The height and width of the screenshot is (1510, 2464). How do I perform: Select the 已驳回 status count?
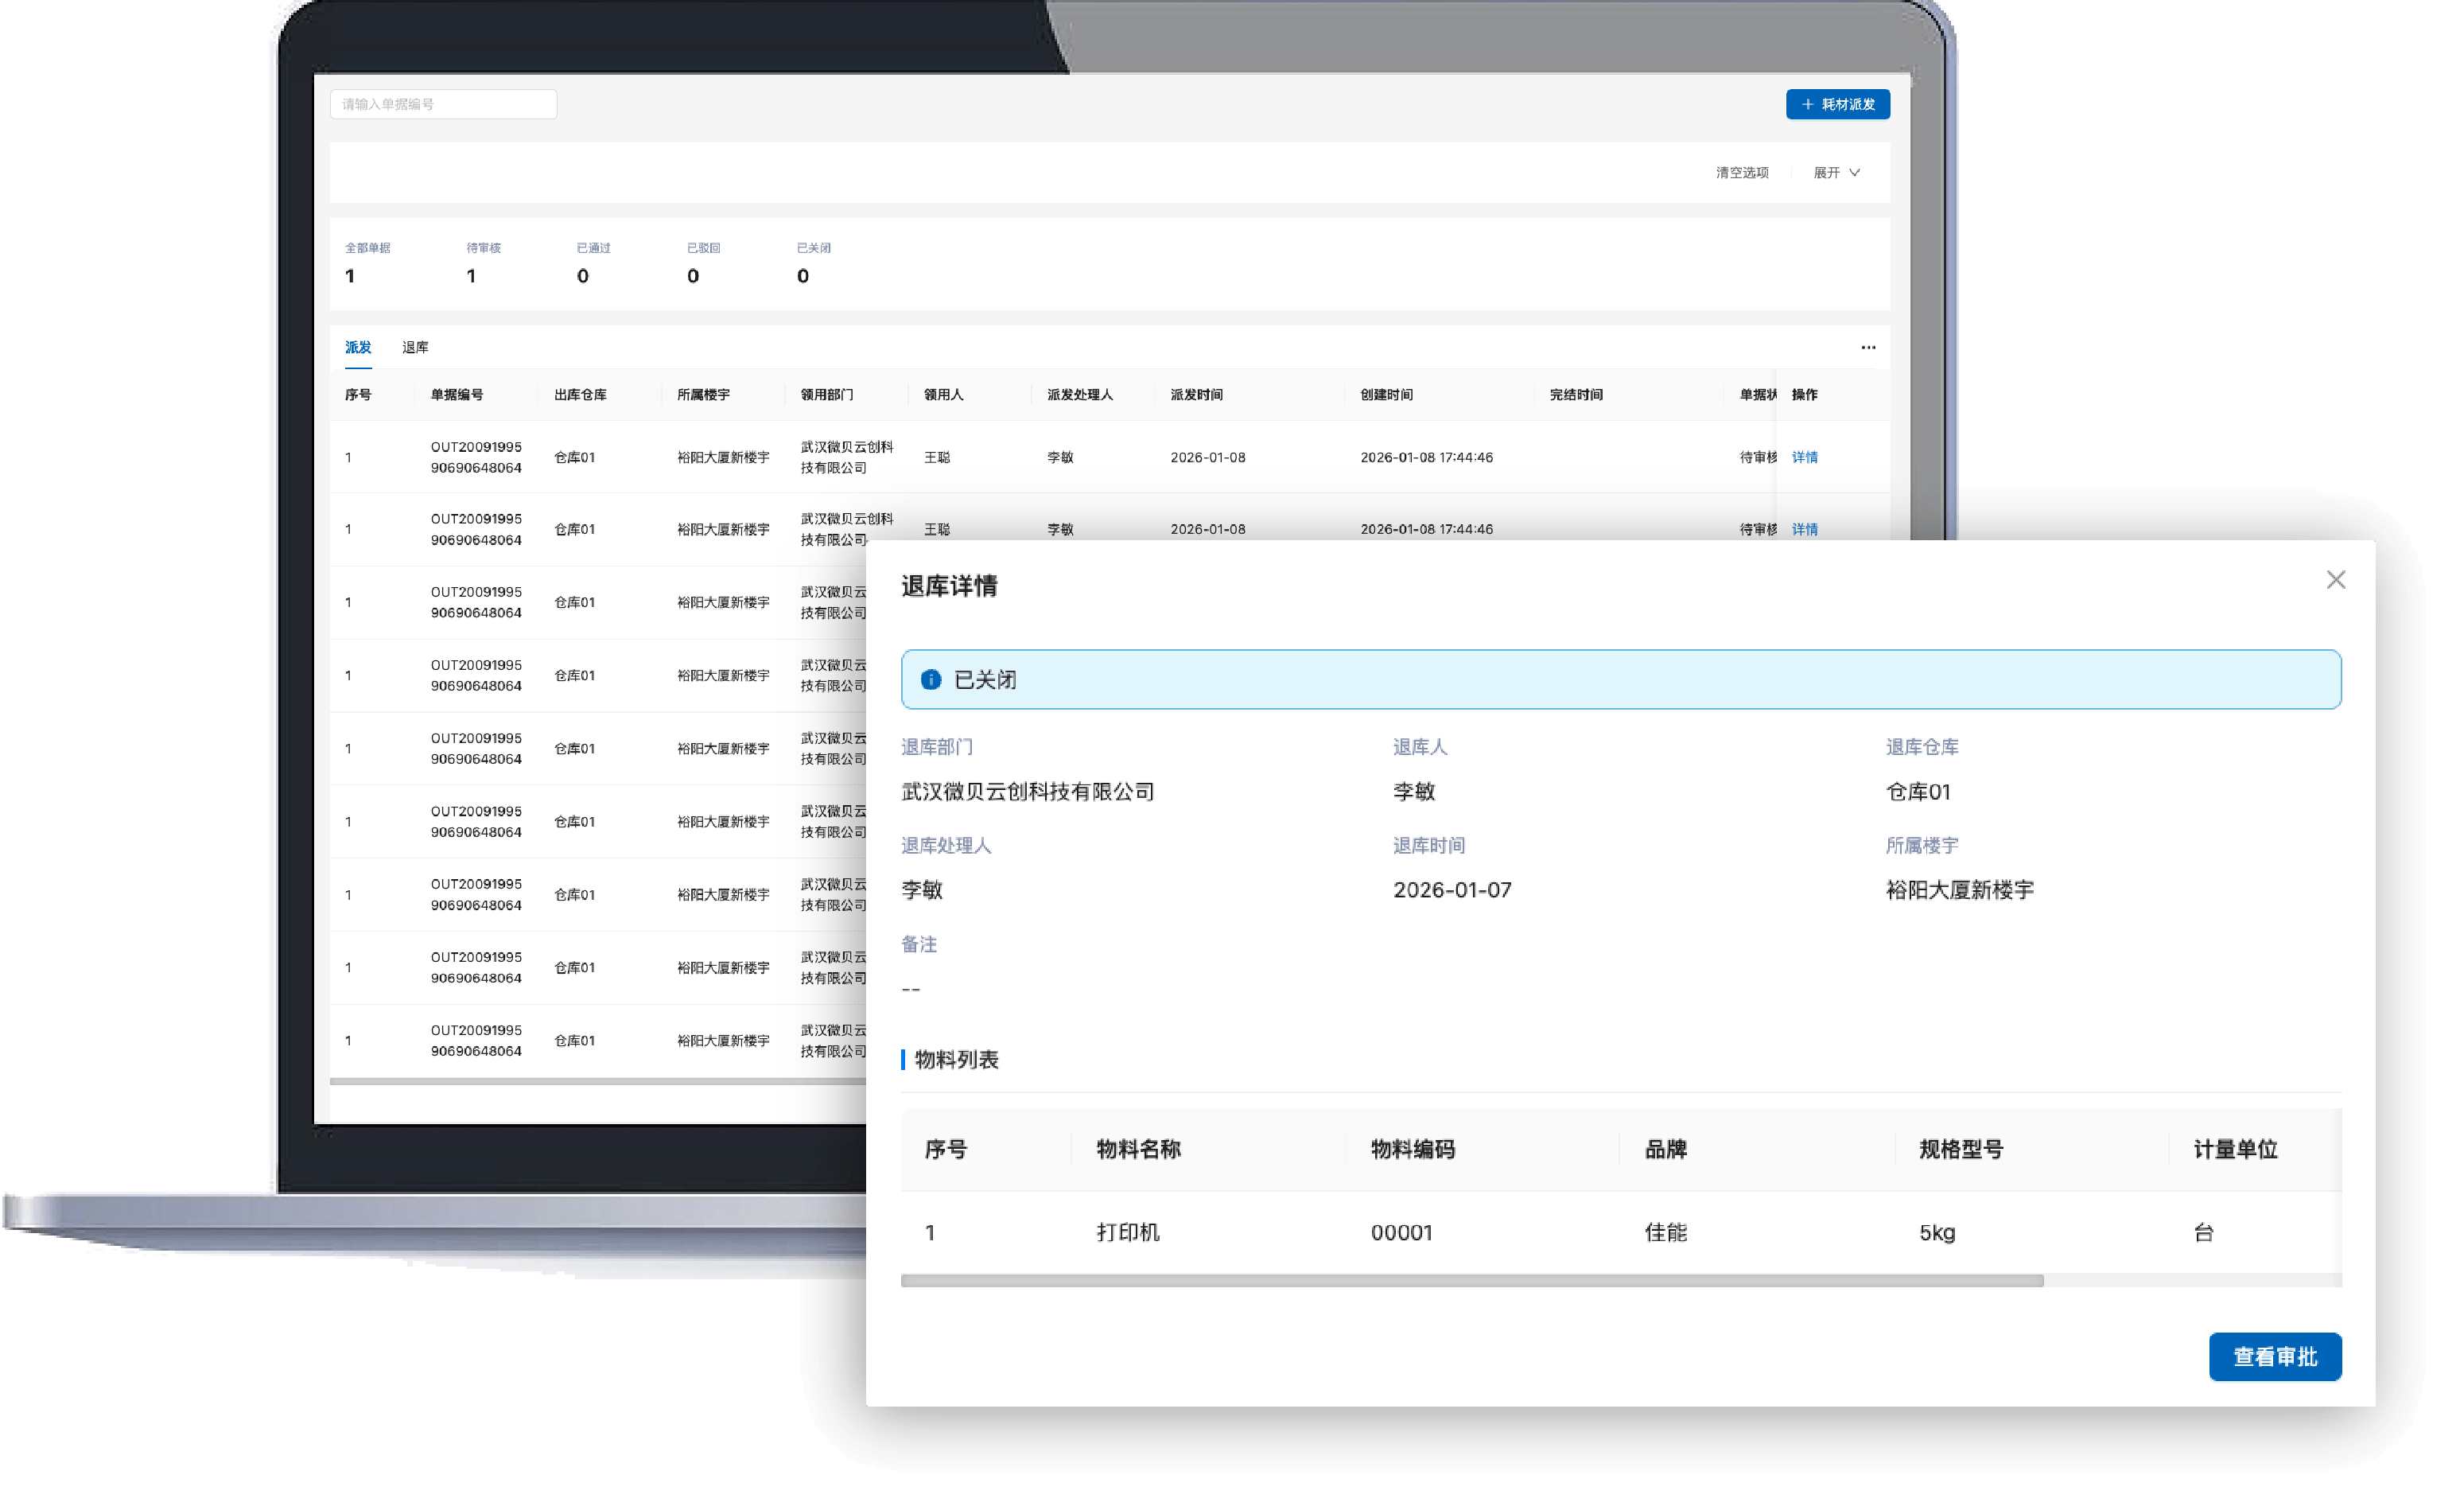coord(703,264)
